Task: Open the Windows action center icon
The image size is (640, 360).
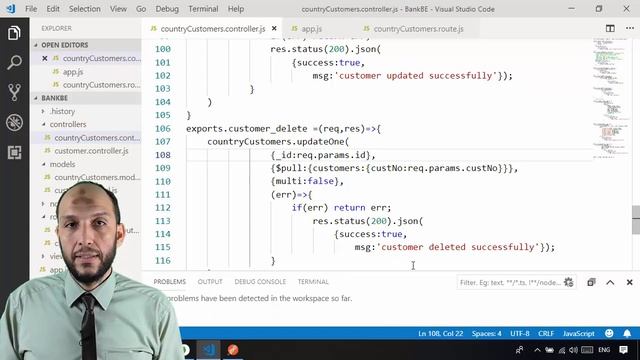Action: click(x=623, y=350)
